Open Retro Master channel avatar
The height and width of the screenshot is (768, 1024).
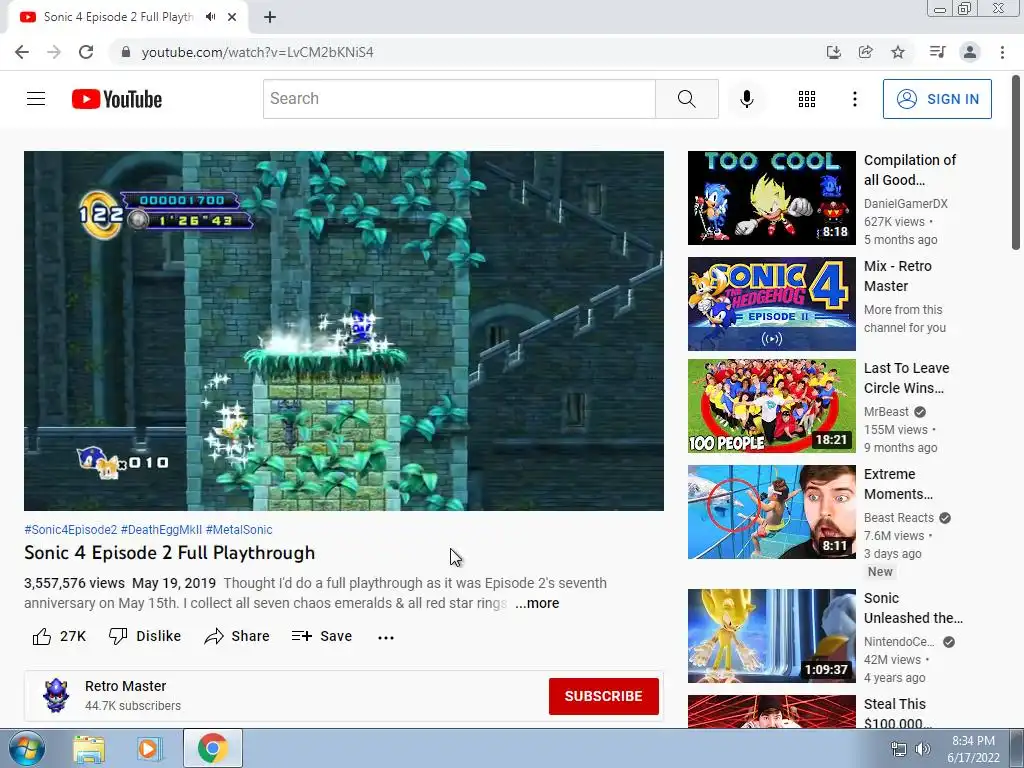coord(56,696)
